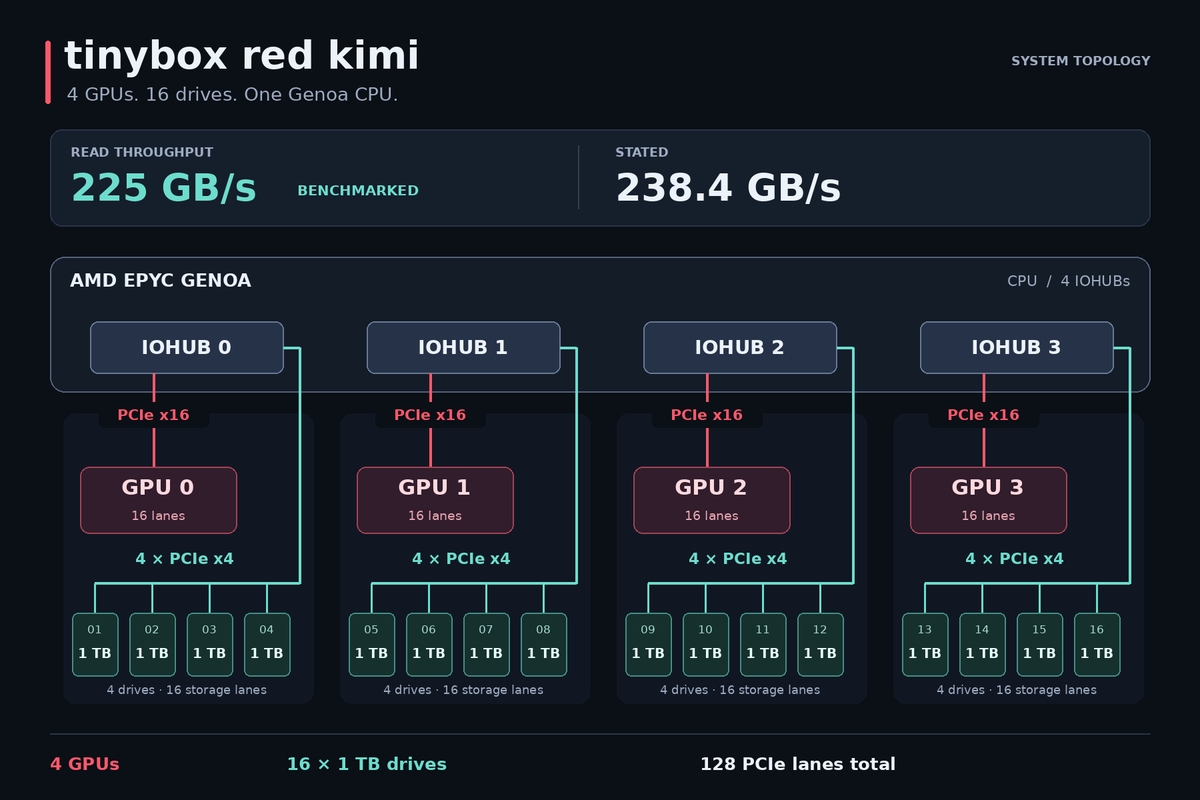1200x800 pixels.
Task: Click drive 13 tile
Action: click(925, 644)
